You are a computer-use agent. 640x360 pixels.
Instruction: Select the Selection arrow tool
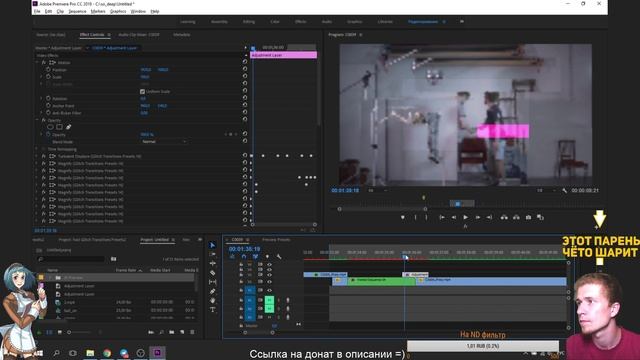pyautogui.click(x=212, y=245)
